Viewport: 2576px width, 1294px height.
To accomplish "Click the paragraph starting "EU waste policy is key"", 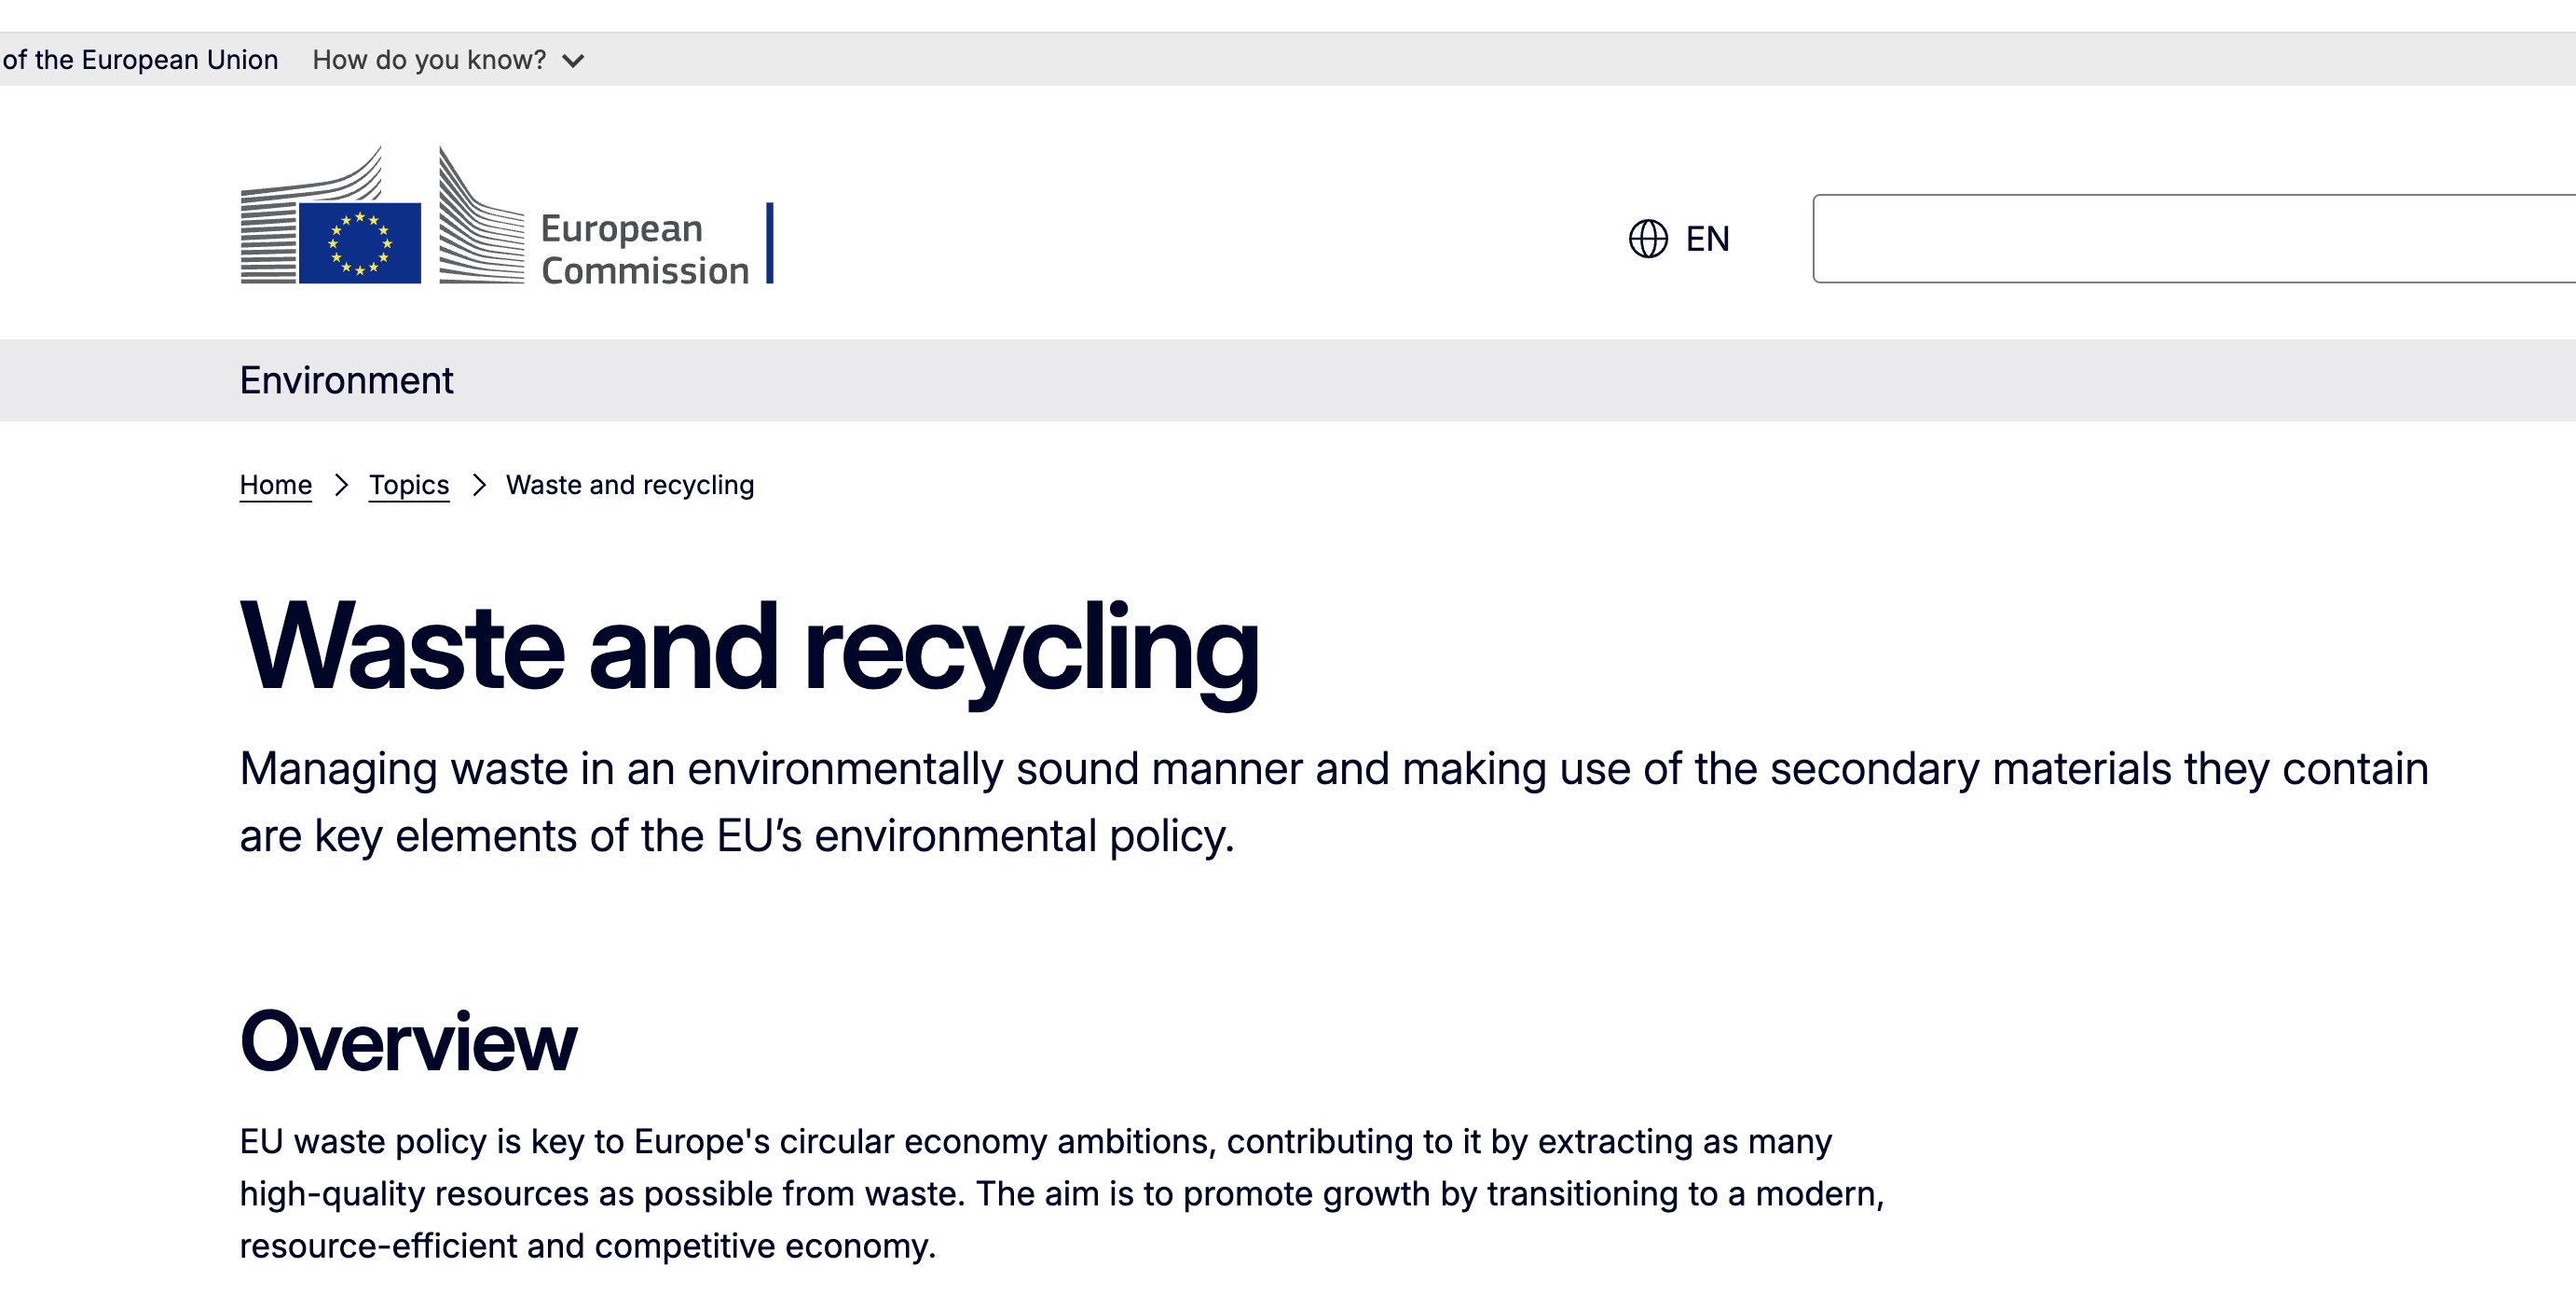I will 1062,1194.
